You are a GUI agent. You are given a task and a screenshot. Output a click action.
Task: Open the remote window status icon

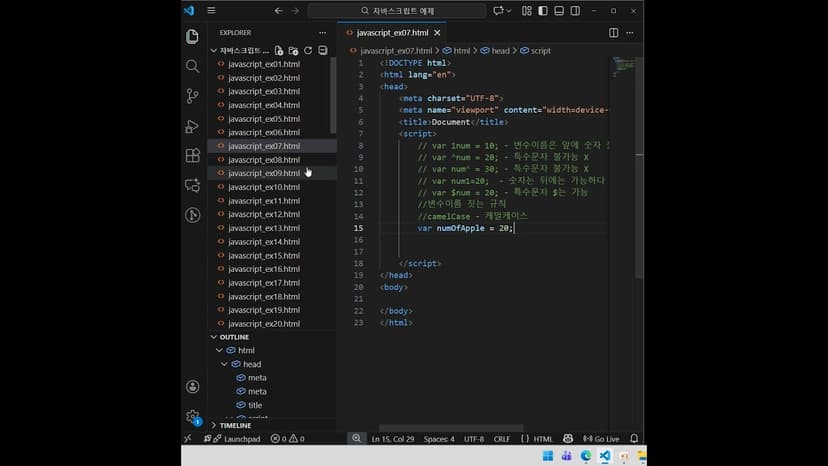[x=188, y=439]
